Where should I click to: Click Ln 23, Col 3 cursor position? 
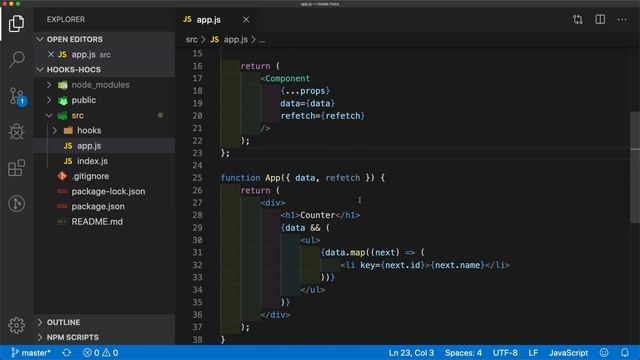(x=411, y=353)
